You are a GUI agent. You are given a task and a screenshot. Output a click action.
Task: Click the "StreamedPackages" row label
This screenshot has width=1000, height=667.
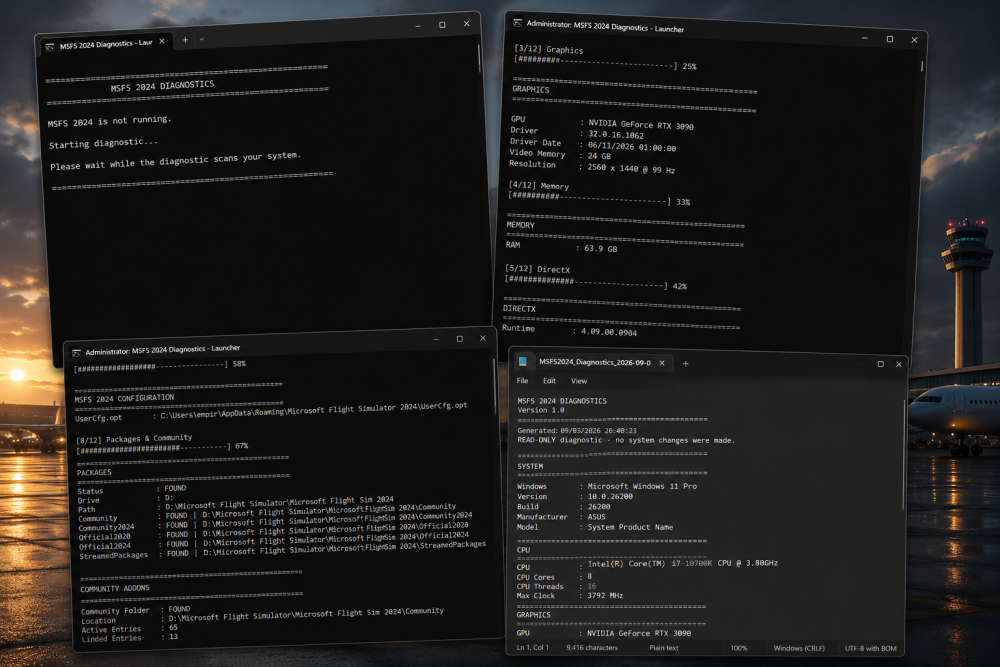point(113,555)
